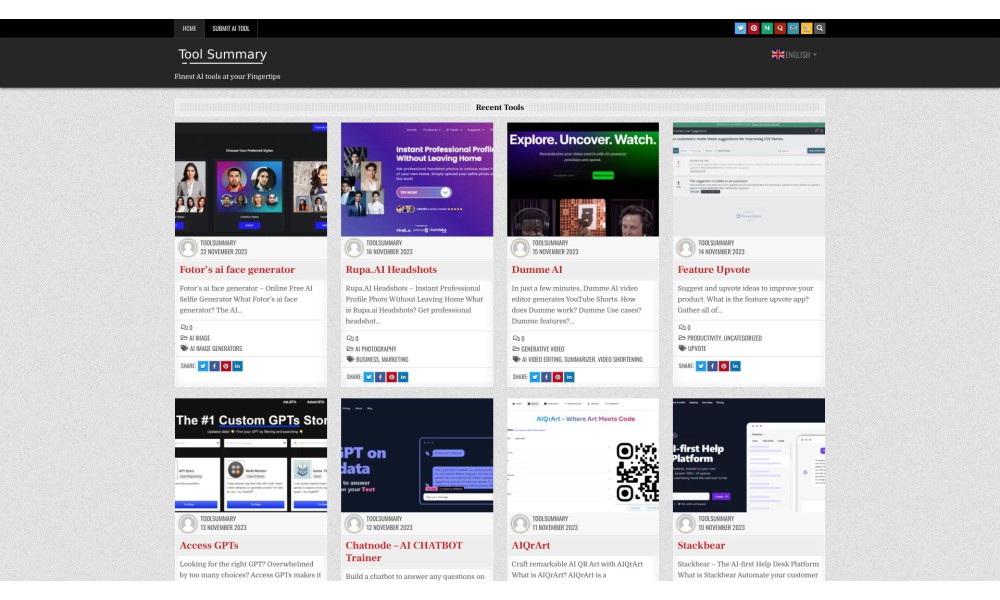Image resolution: width=1000 pixels, height=600 pixels.
Task: Share Feature Upvote on LinkedIn
Action: click(735, 366)
